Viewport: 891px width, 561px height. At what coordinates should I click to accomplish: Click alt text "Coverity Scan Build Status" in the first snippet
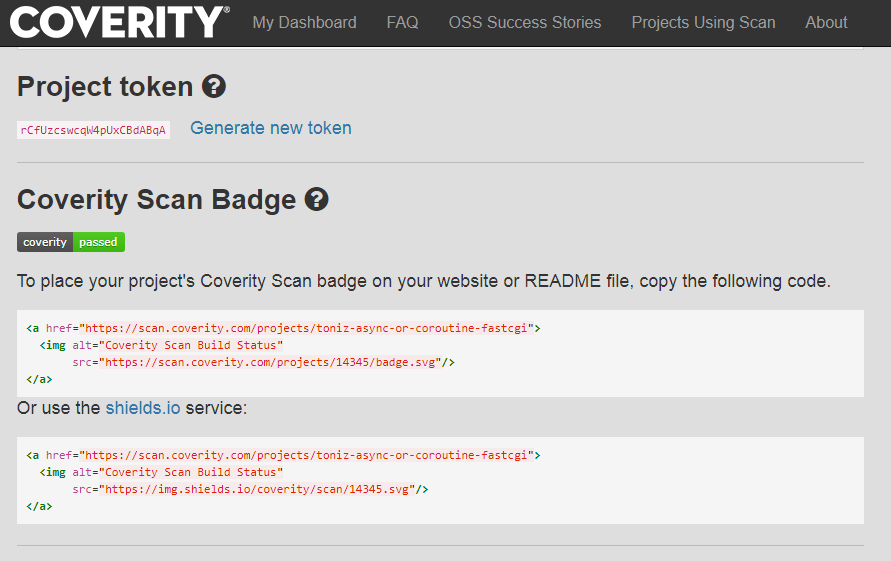click(x=190, y=345)
